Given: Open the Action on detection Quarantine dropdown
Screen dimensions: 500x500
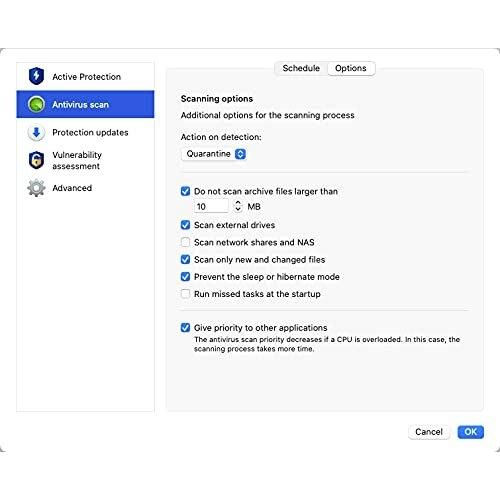Looking at the screenshot, I should click(213, 154).
